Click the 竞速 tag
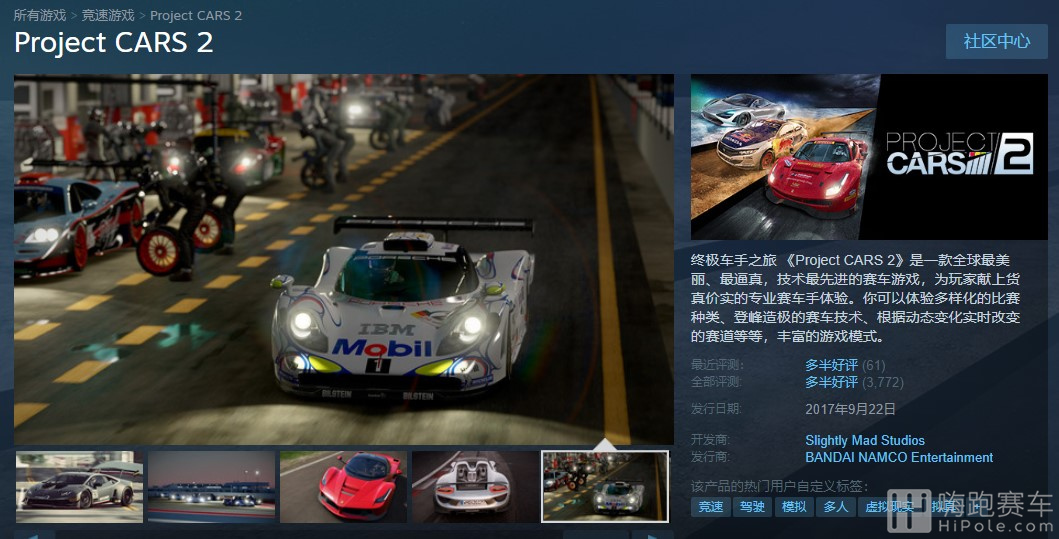 [711, 507]
